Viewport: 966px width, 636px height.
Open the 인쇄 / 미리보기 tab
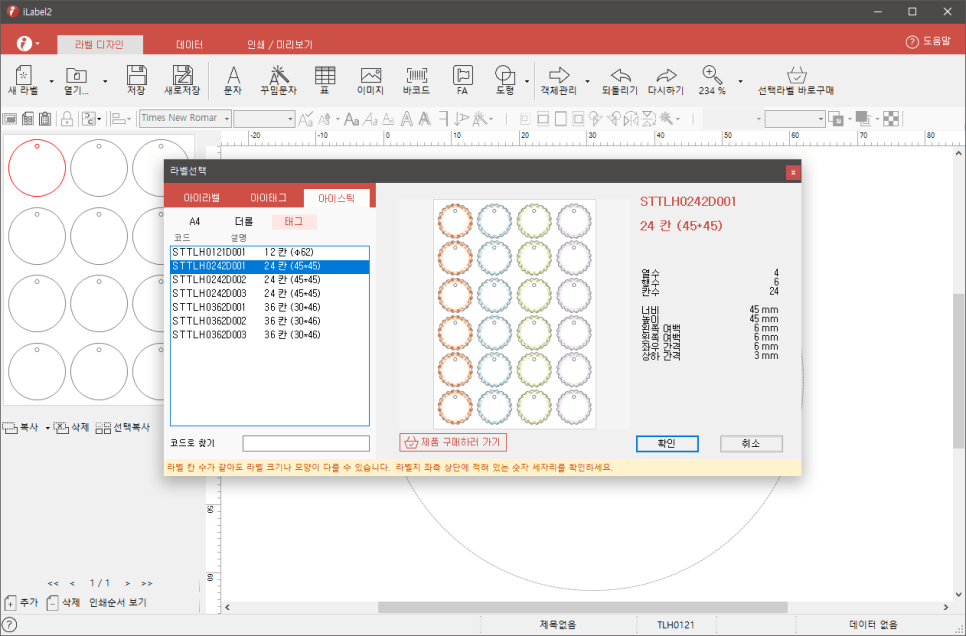coord(280,44)
